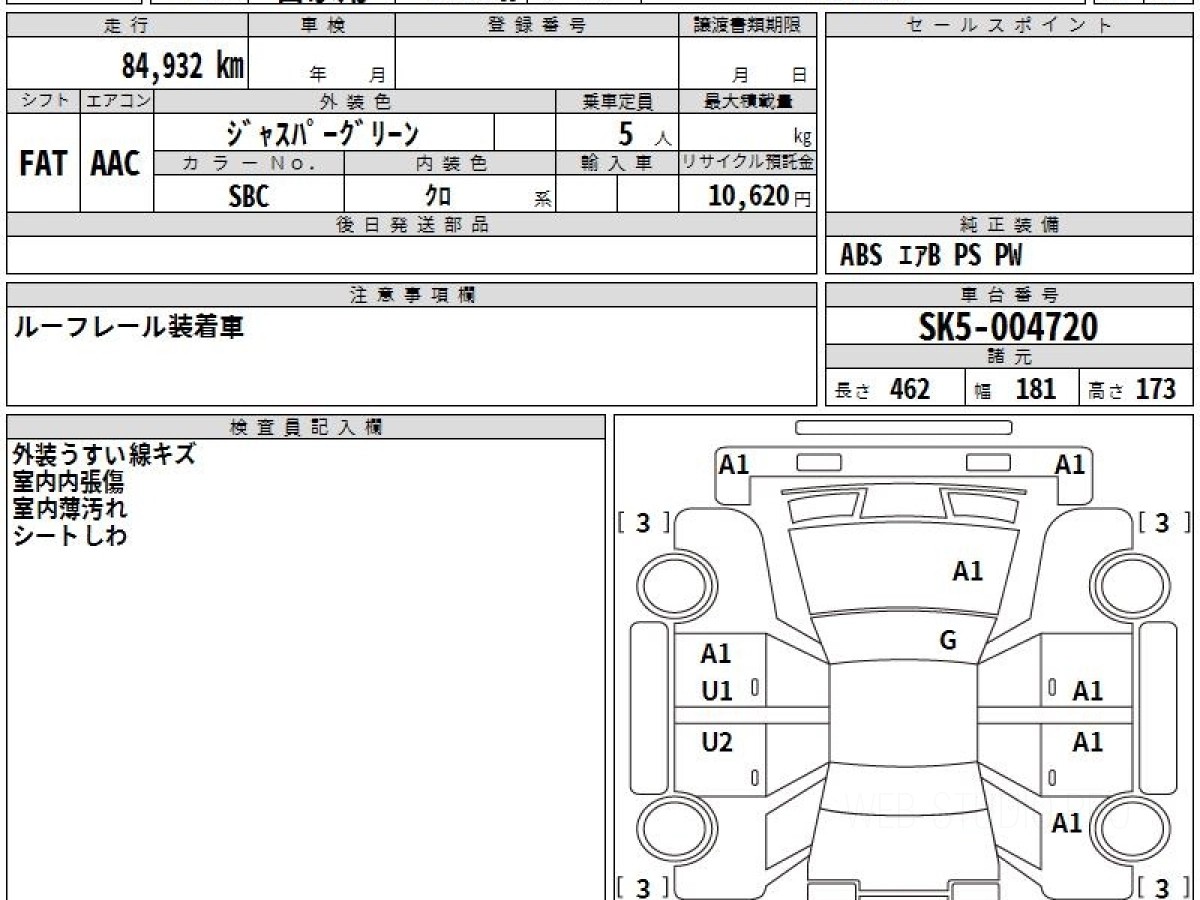Click the G mark on the windshield
Viewport: 1200px width, 900px height.
pyautogui.click(x=948, y=641)
